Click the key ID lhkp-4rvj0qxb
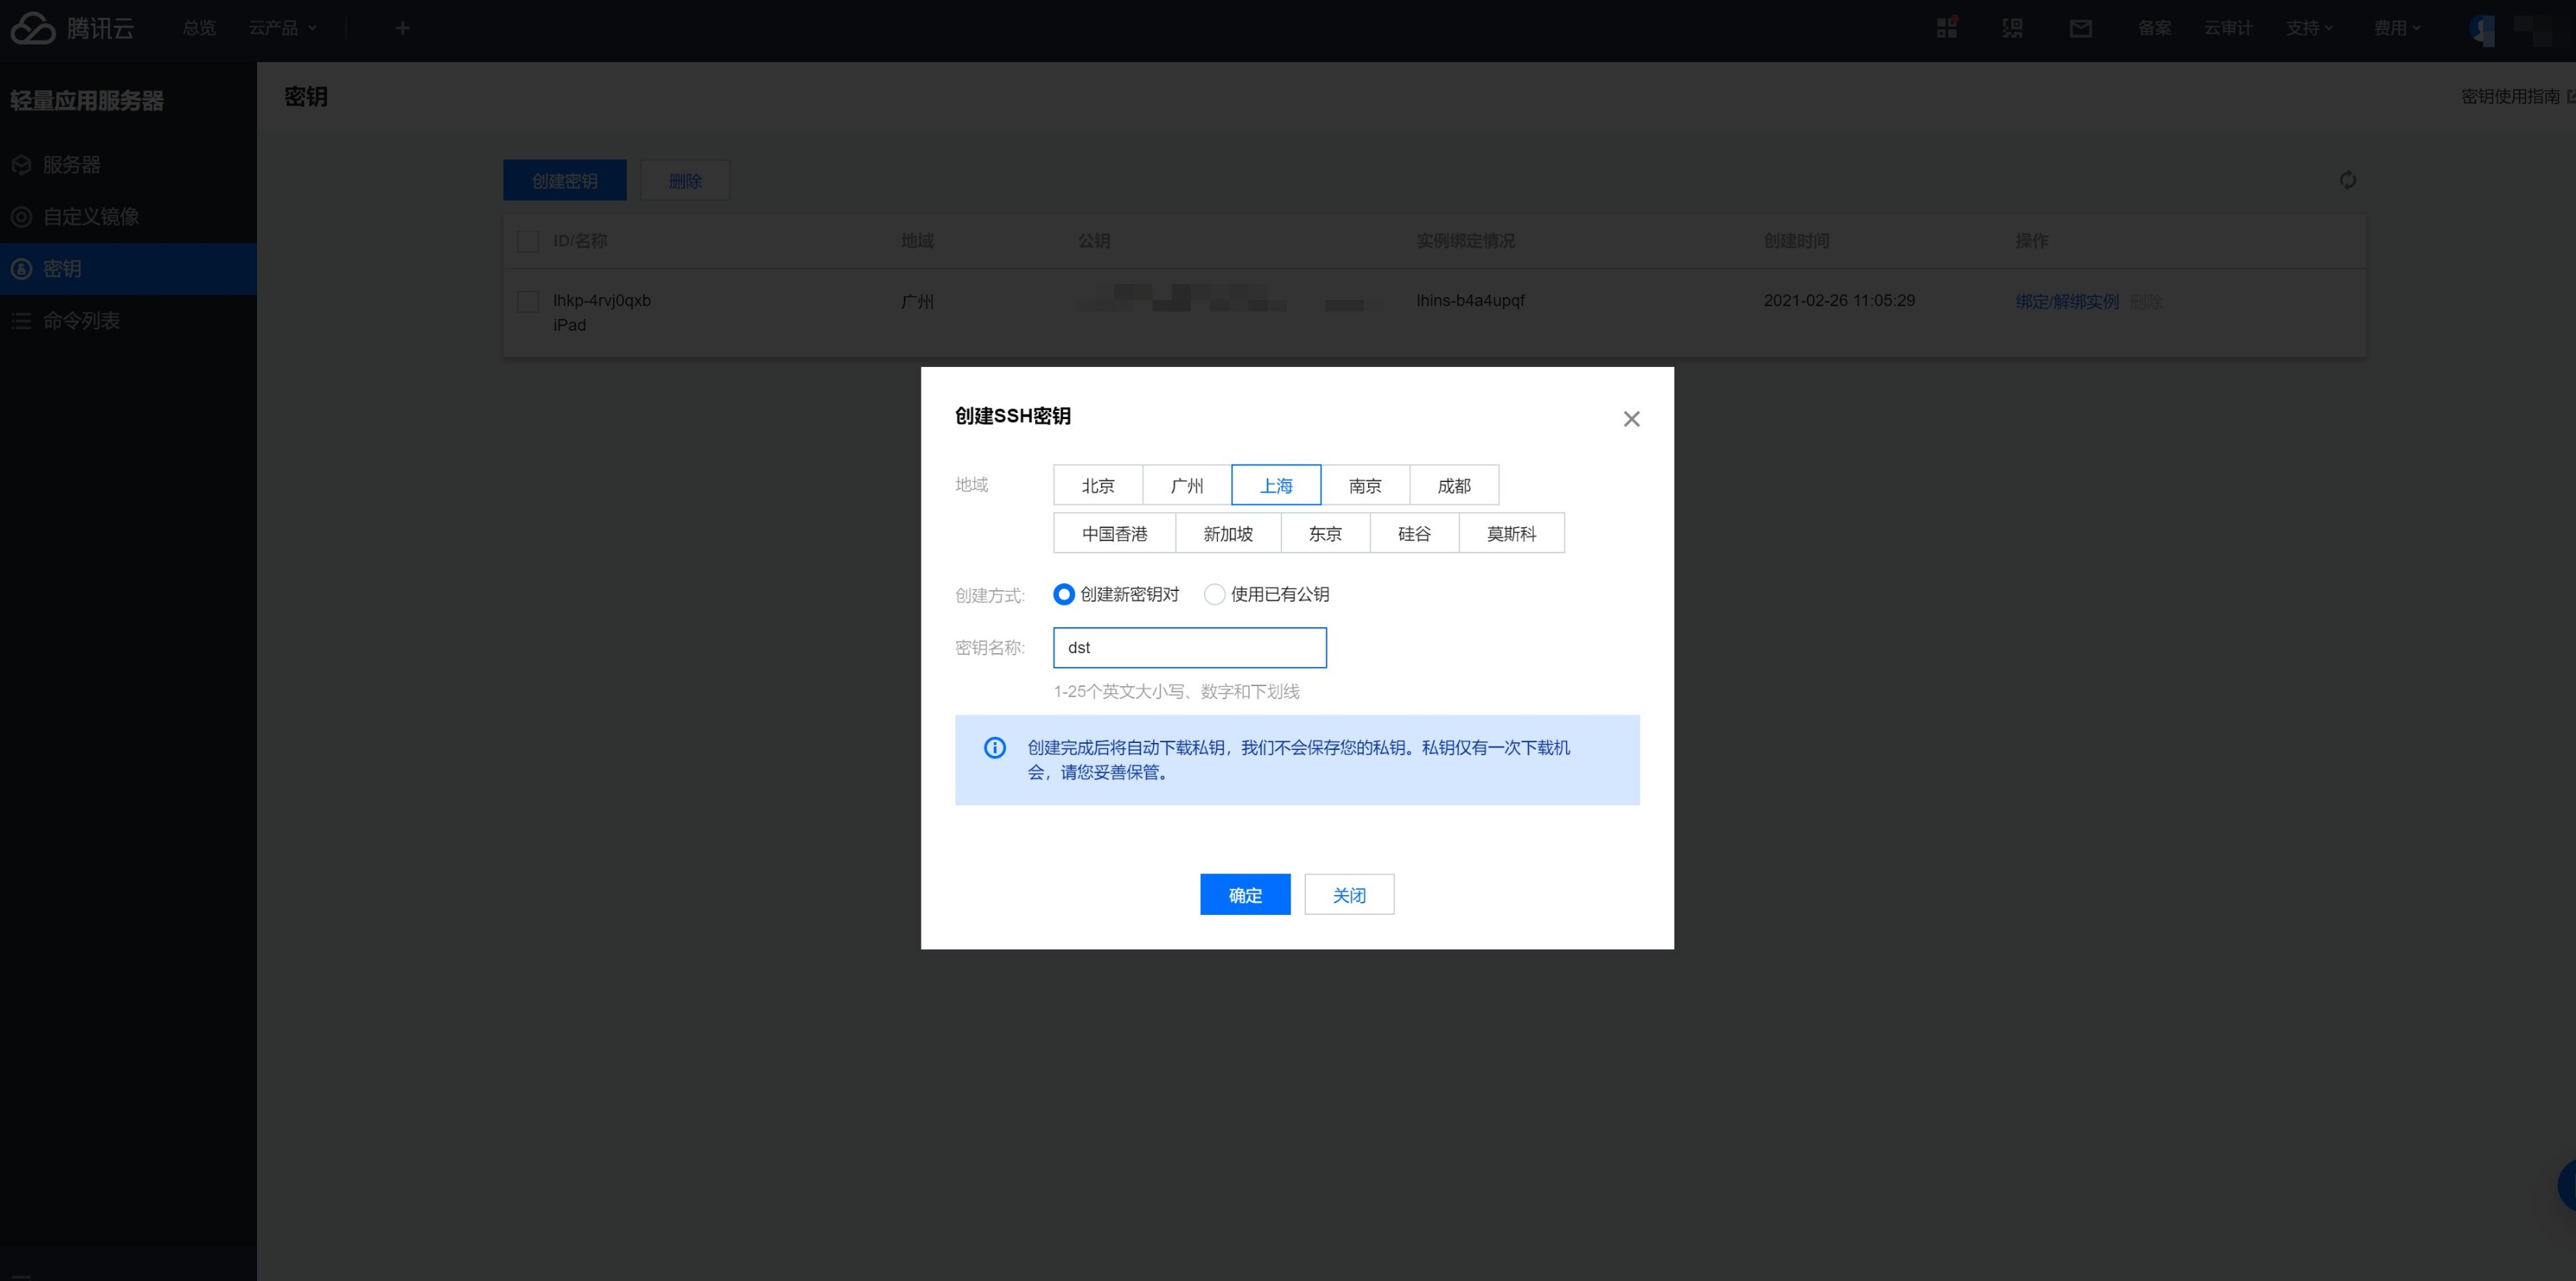Image resolution: width=2576 pixels, height=1281 pixels. (x=602, y=300)
